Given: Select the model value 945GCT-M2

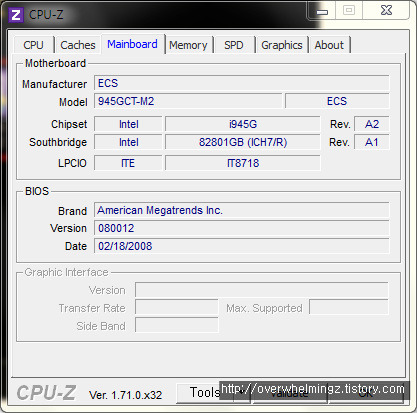Looking at the screenshot, I should pos(188,101).
